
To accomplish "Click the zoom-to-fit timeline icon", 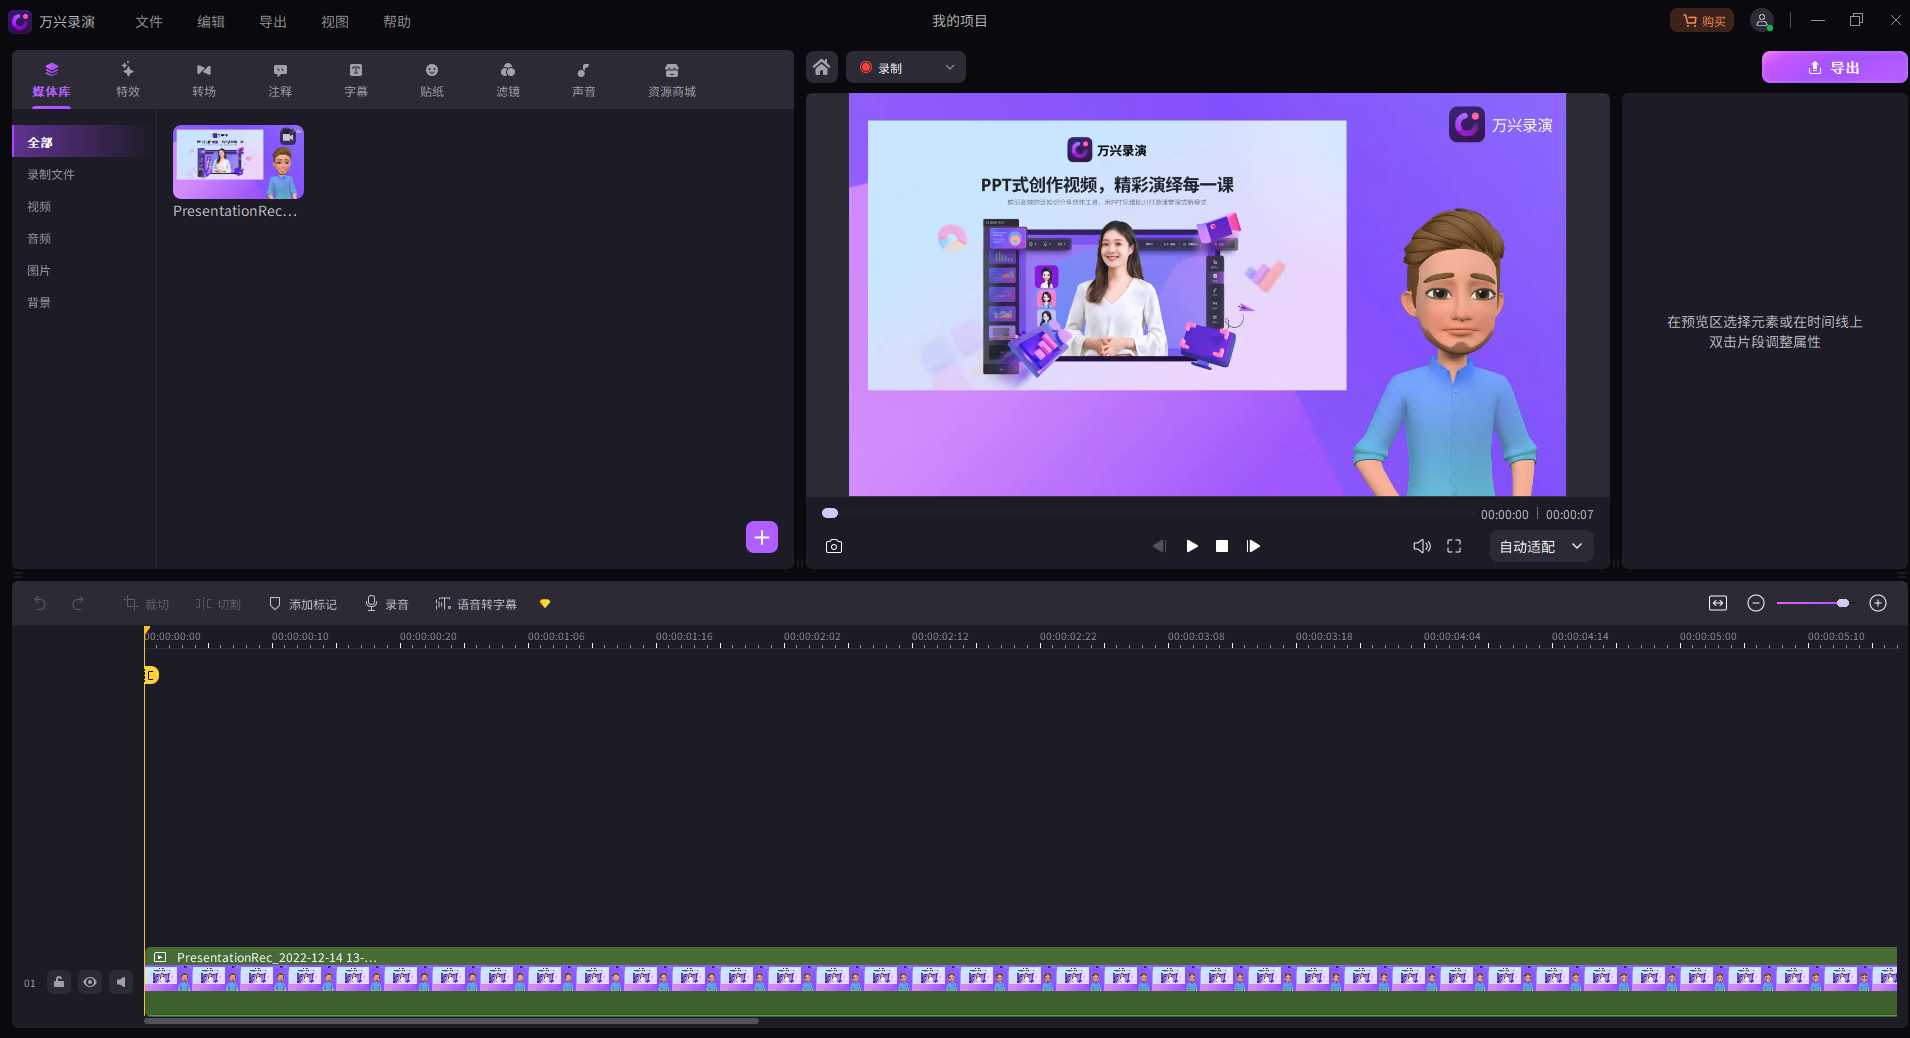I will 1717,603.
